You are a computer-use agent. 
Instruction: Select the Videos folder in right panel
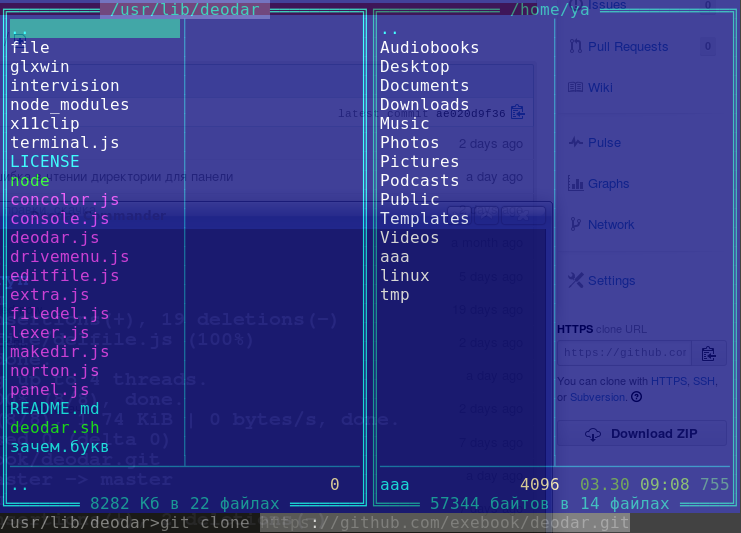(x=410, y=237)
